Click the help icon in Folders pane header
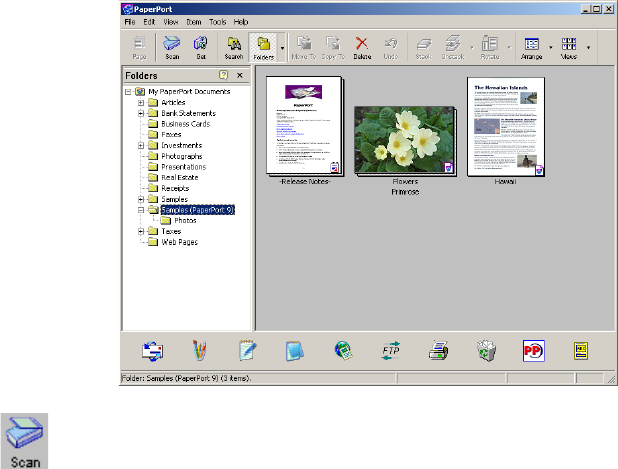 [x=223, y=75]
